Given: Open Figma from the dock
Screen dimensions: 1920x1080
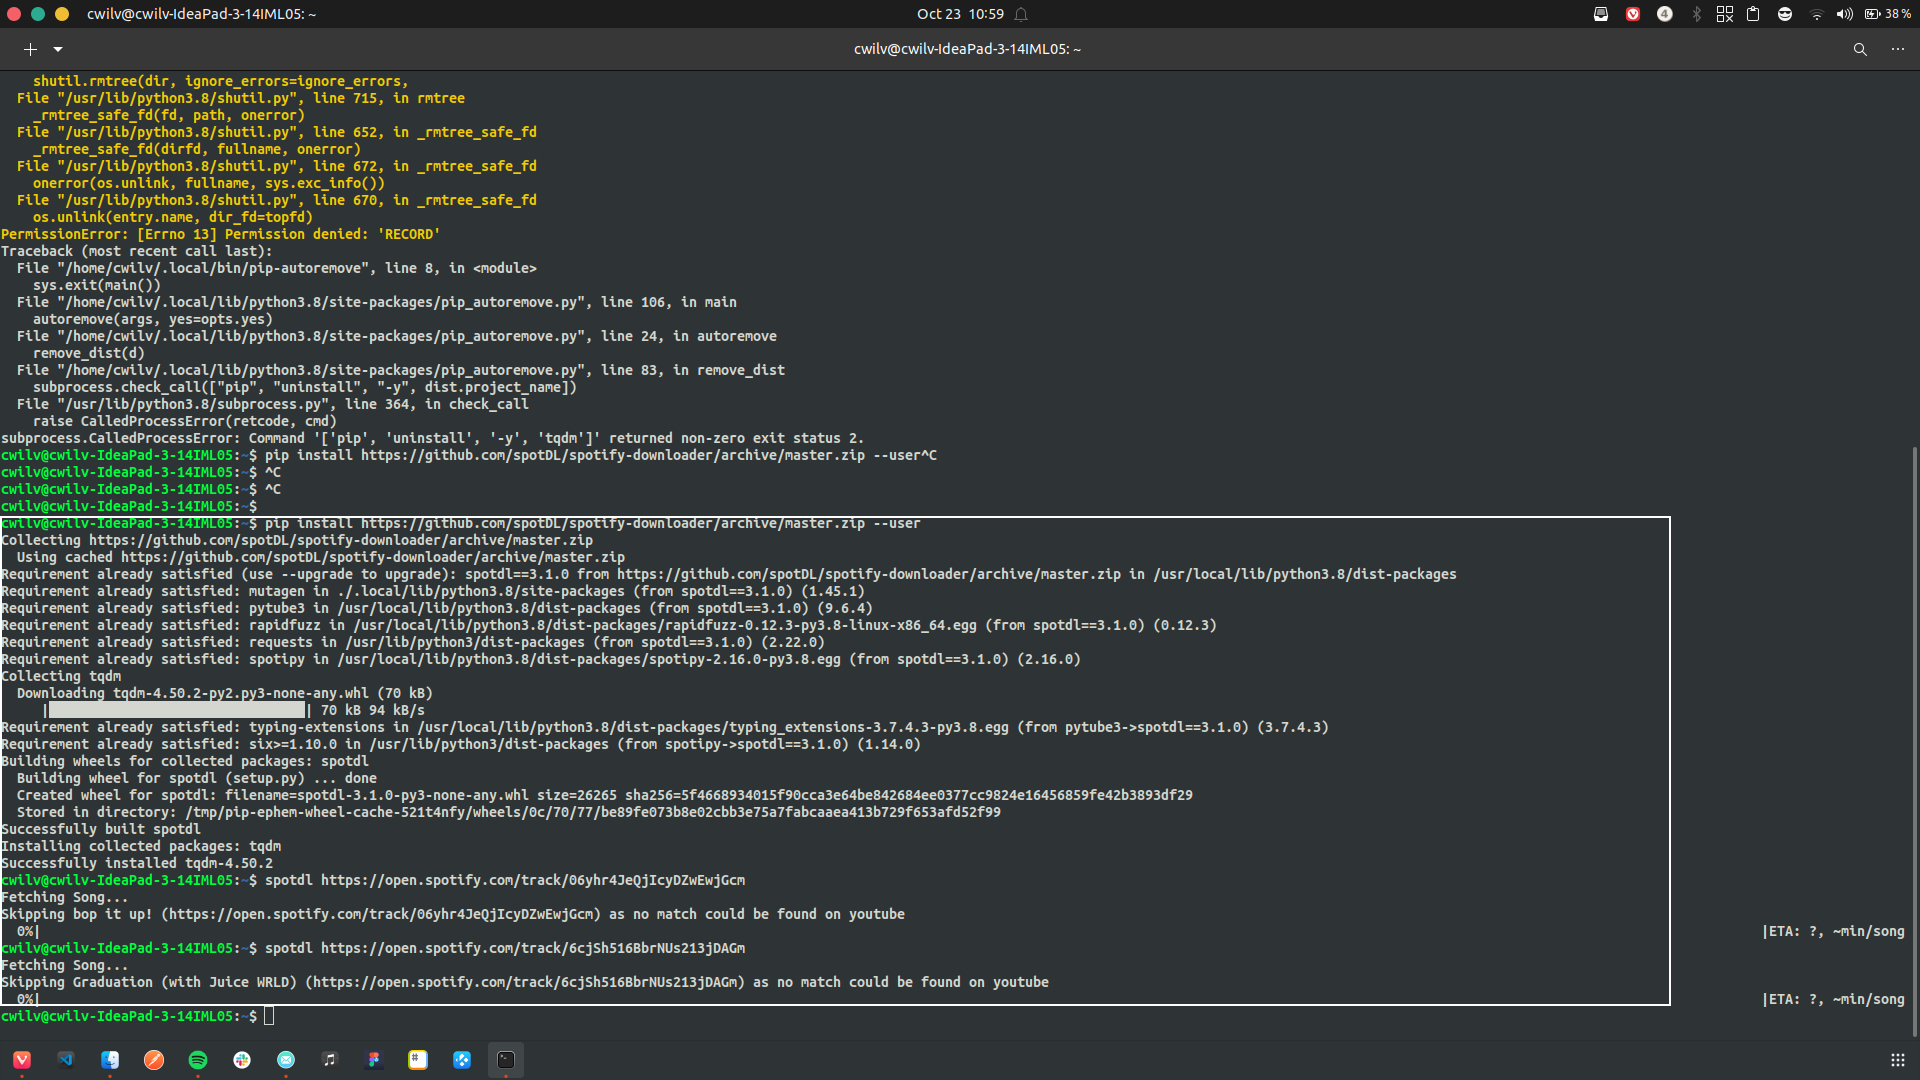Looking at the screenshot, I should coord(374,1060).
